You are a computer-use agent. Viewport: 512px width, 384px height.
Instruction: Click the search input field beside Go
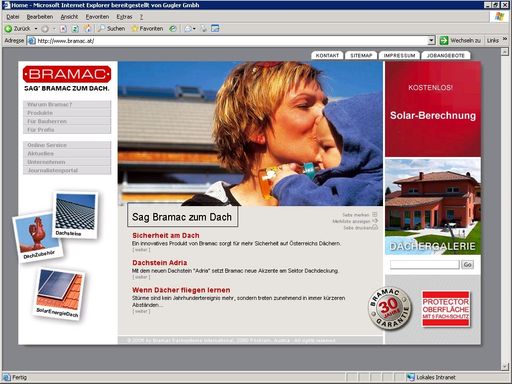[425, 265]
